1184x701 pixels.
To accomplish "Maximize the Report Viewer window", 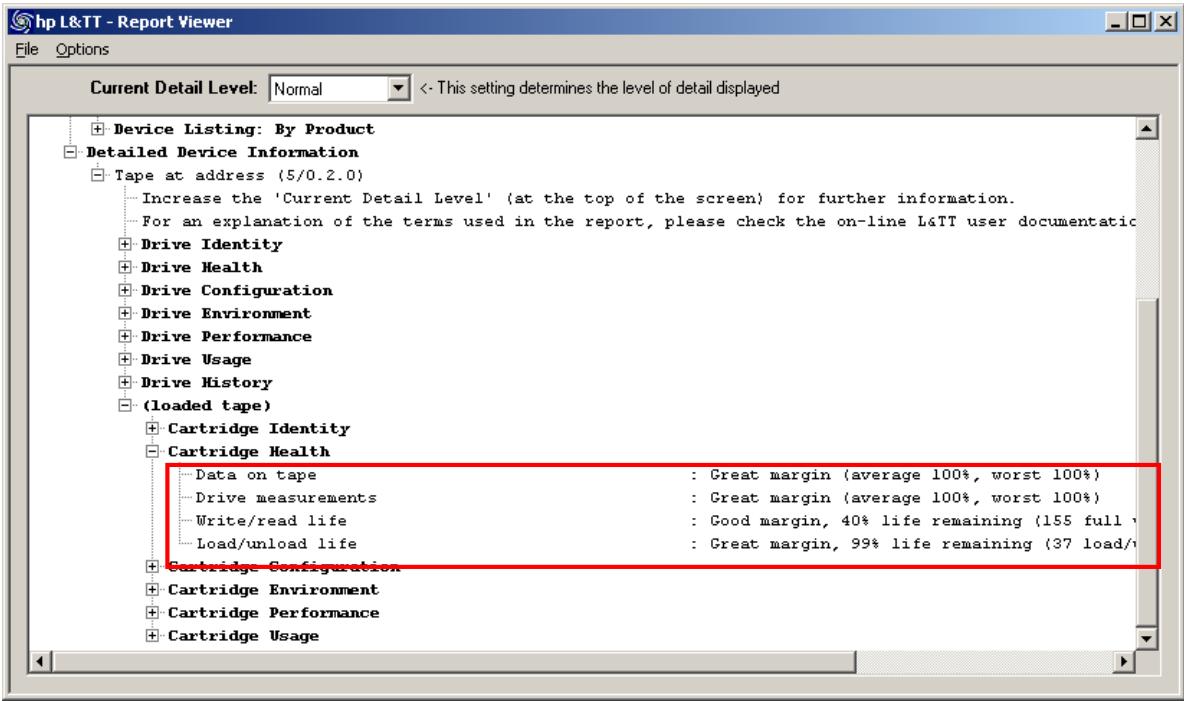I will pos(1139,21).
